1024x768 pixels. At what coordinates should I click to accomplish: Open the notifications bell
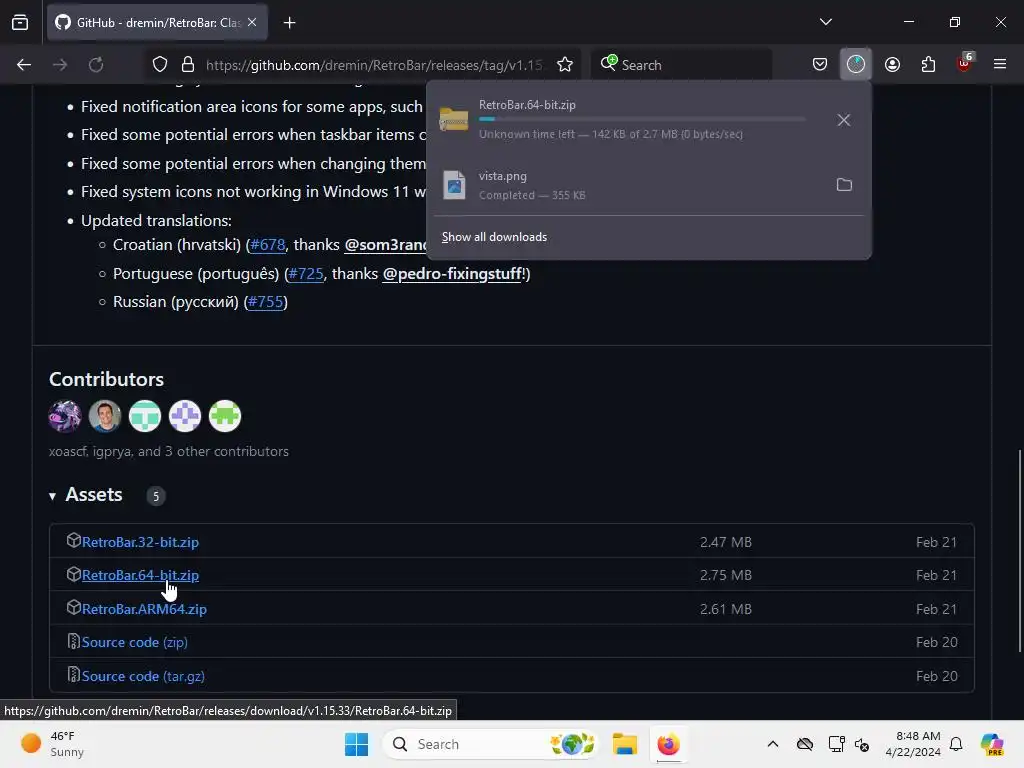(956, 744)
